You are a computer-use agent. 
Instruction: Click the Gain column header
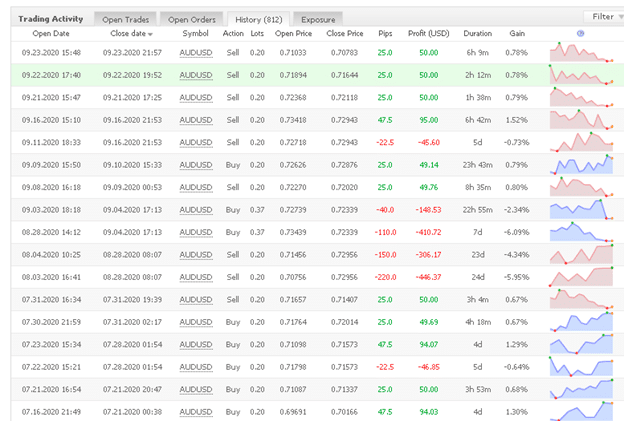[x=516, y=33]
